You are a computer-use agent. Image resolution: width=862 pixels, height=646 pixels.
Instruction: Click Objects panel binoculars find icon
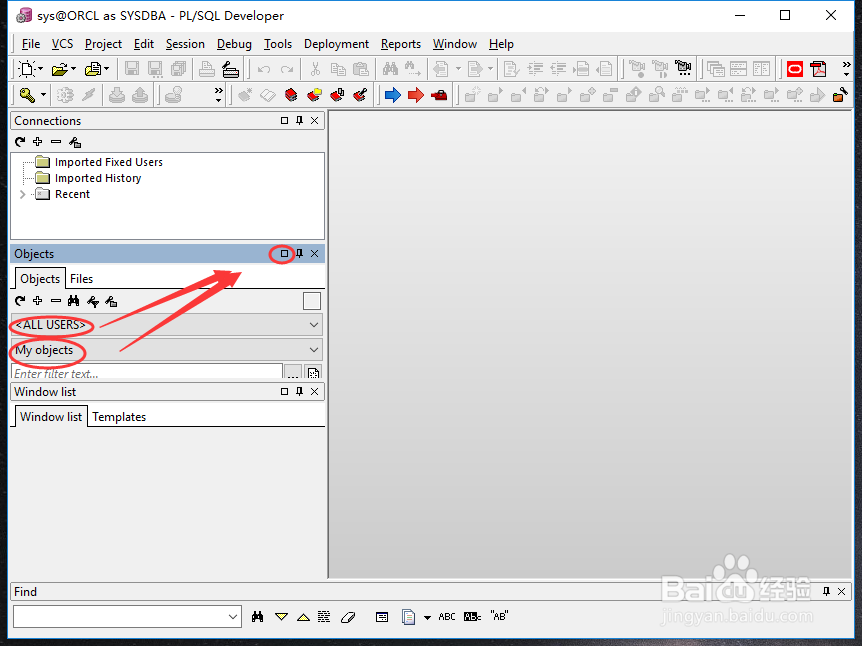[74, 301]
